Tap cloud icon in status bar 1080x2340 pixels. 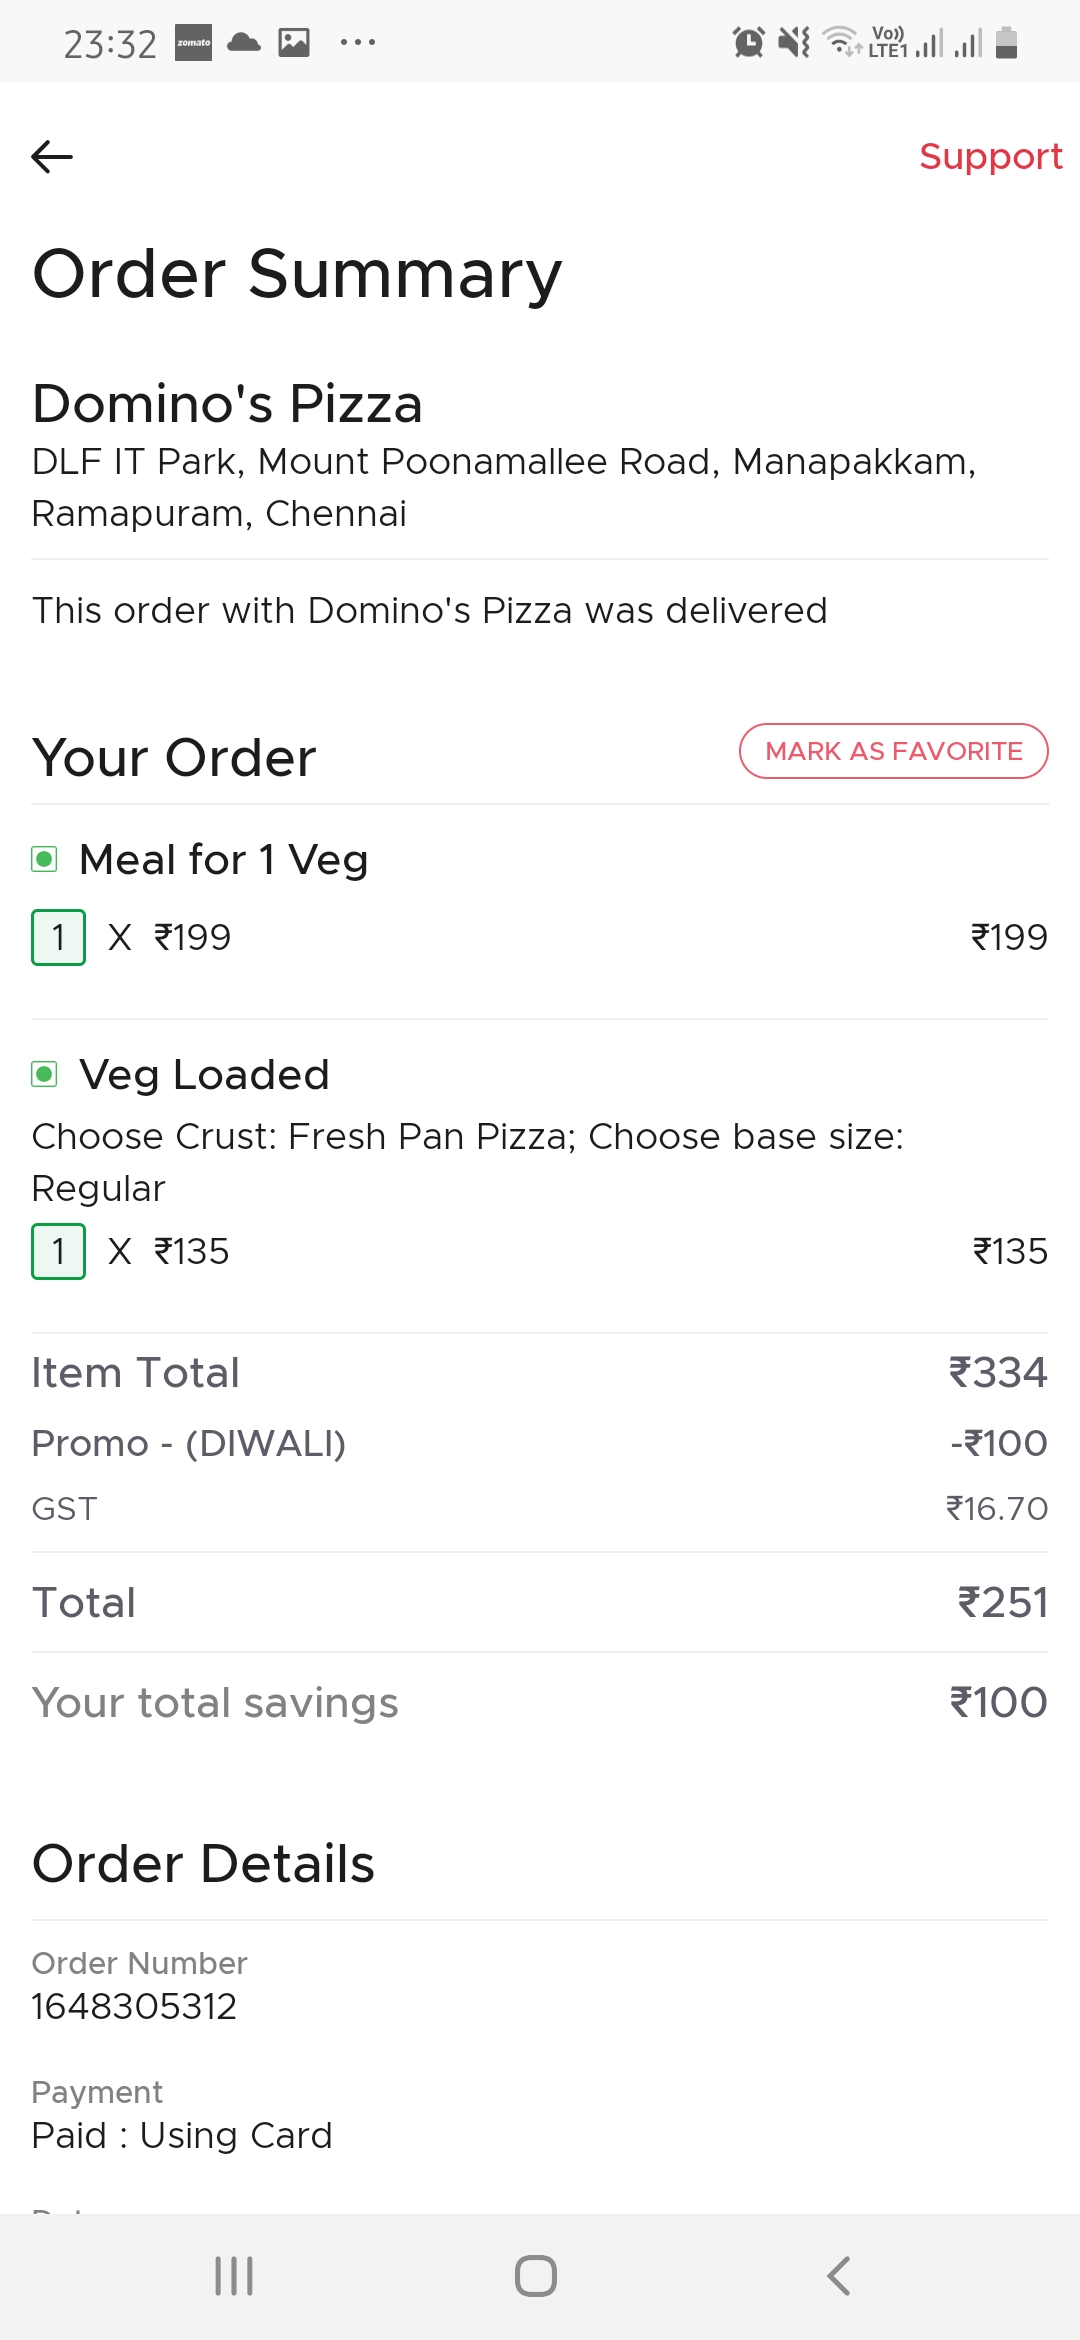(x=244, y=43)
